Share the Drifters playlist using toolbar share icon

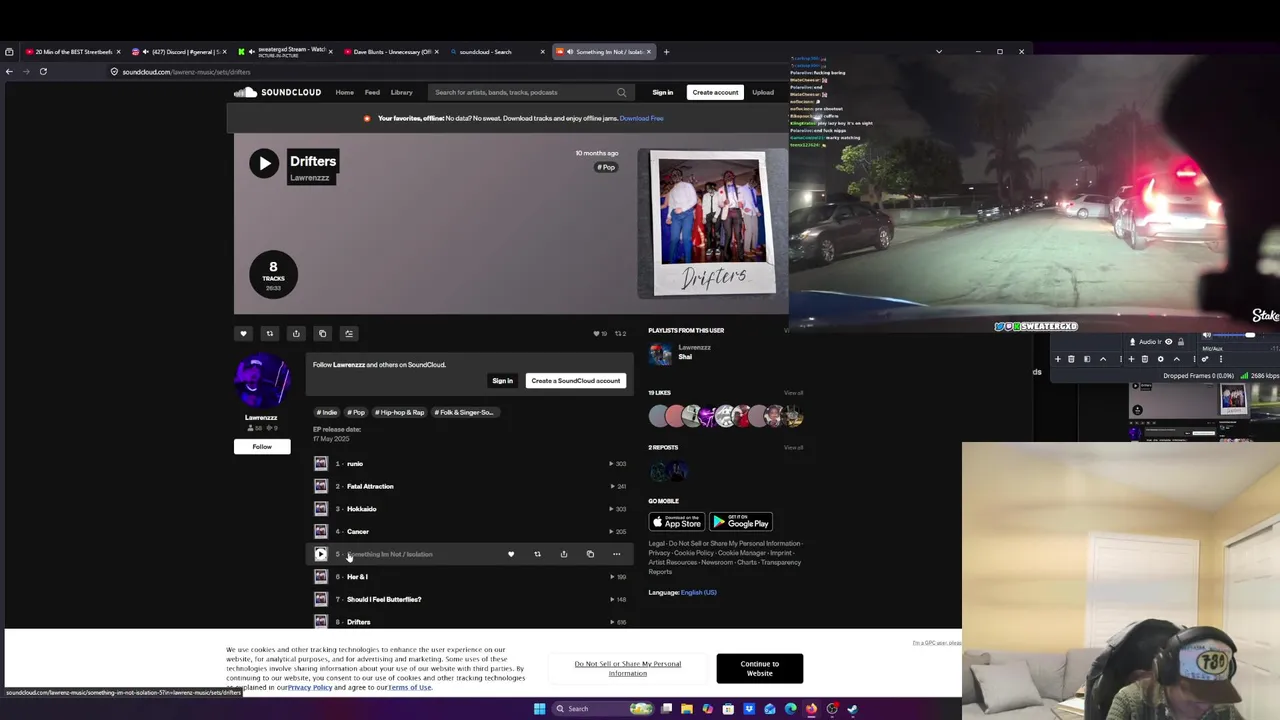pos(296,333)
